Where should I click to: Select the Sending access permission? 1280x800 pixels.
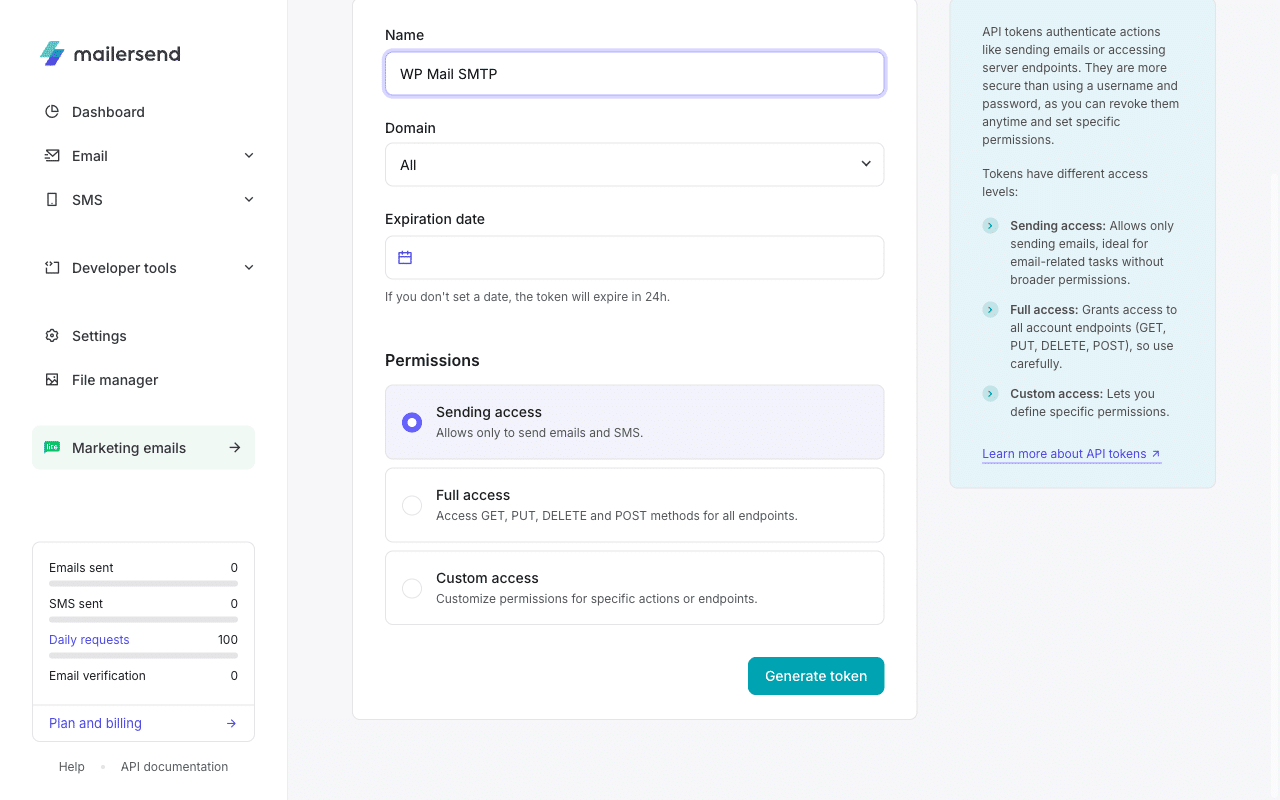pyautogui.click(x=412, y=422)
